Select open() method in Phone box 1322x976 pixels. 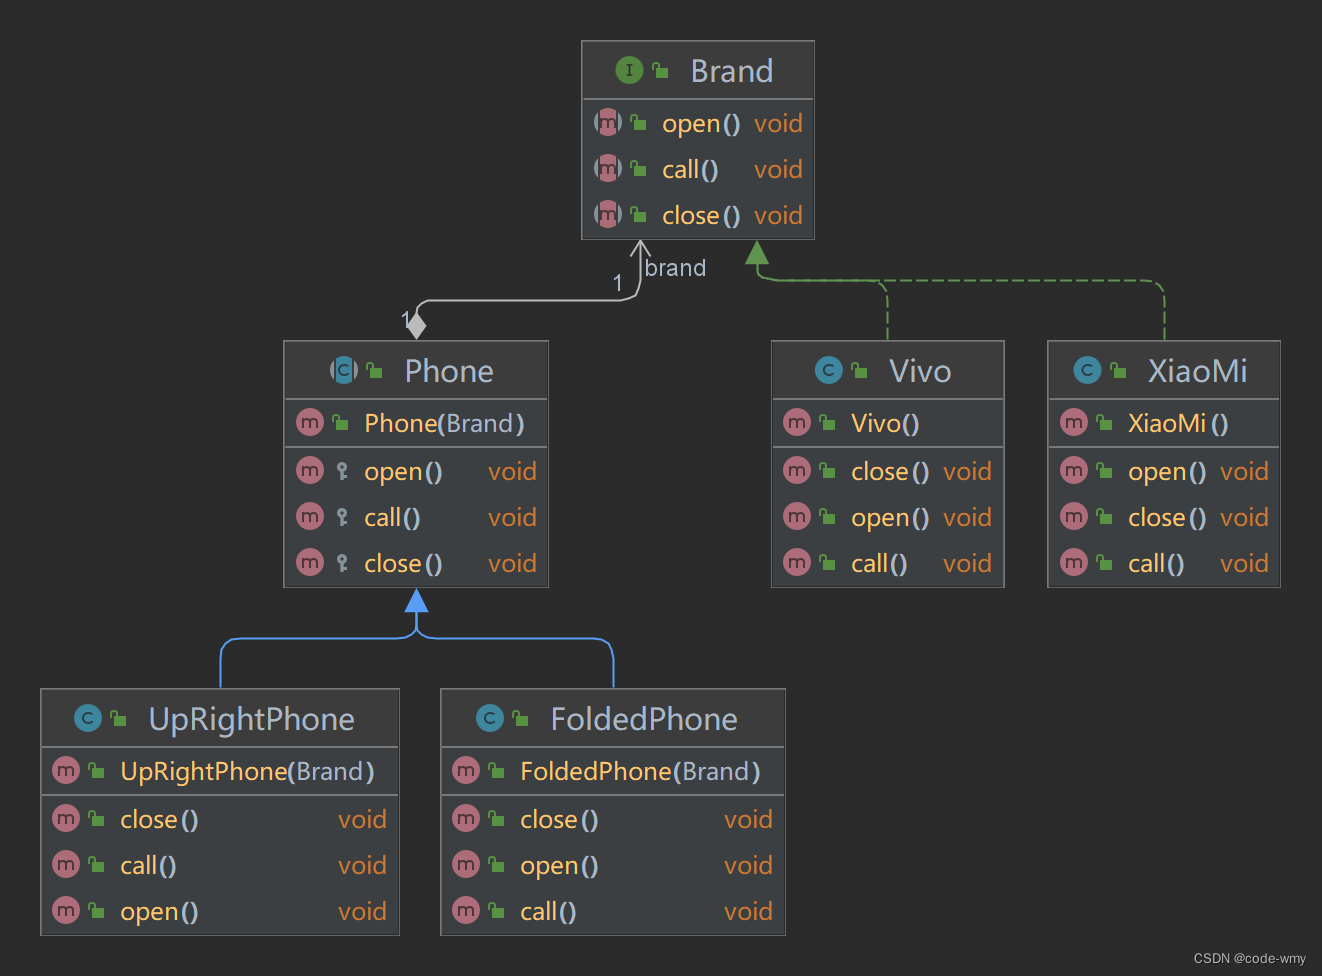coord(416,471)
